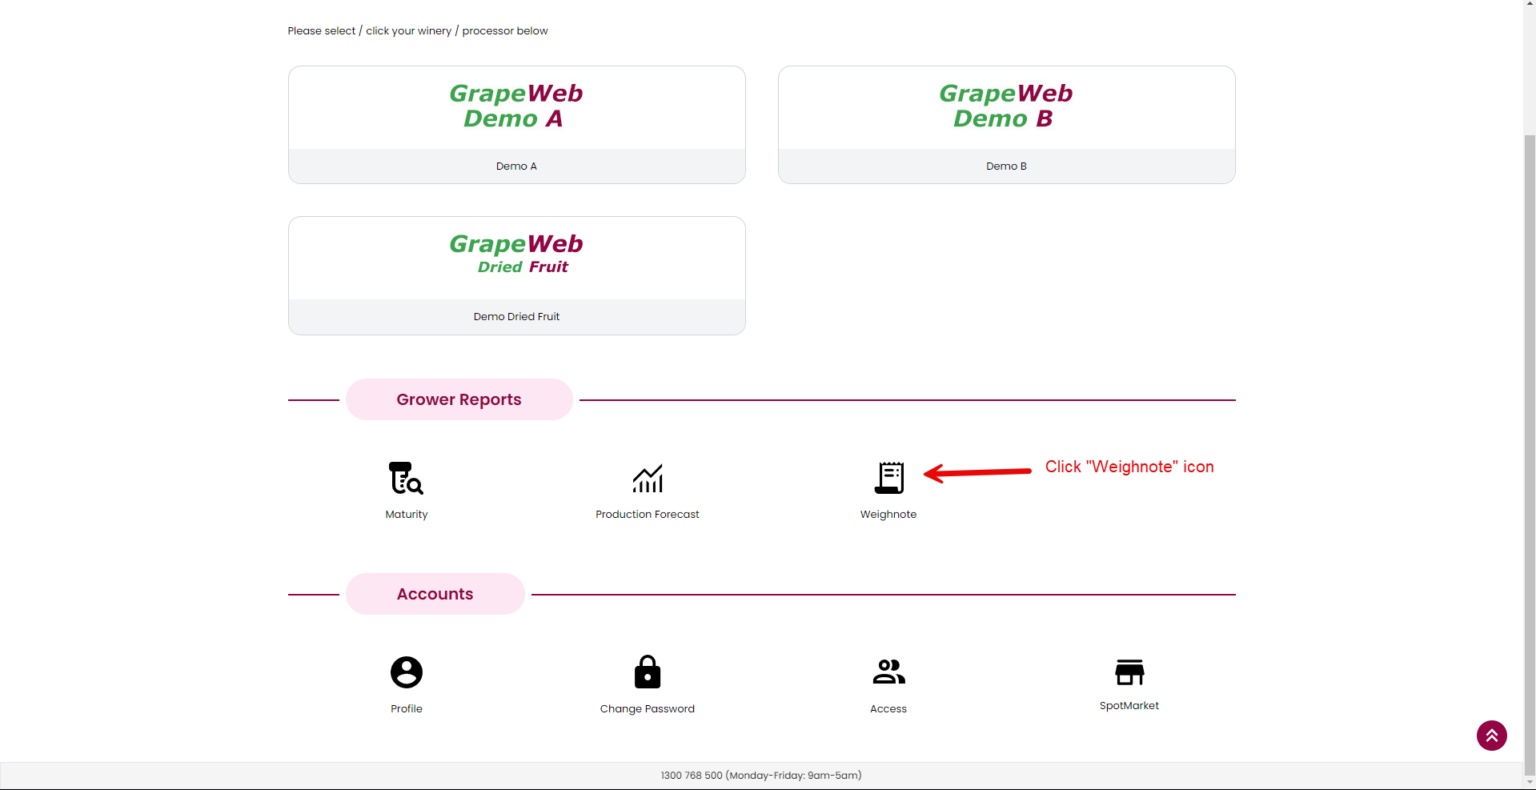Select the GrapeWeb Demo A logo

click(516, 106)
